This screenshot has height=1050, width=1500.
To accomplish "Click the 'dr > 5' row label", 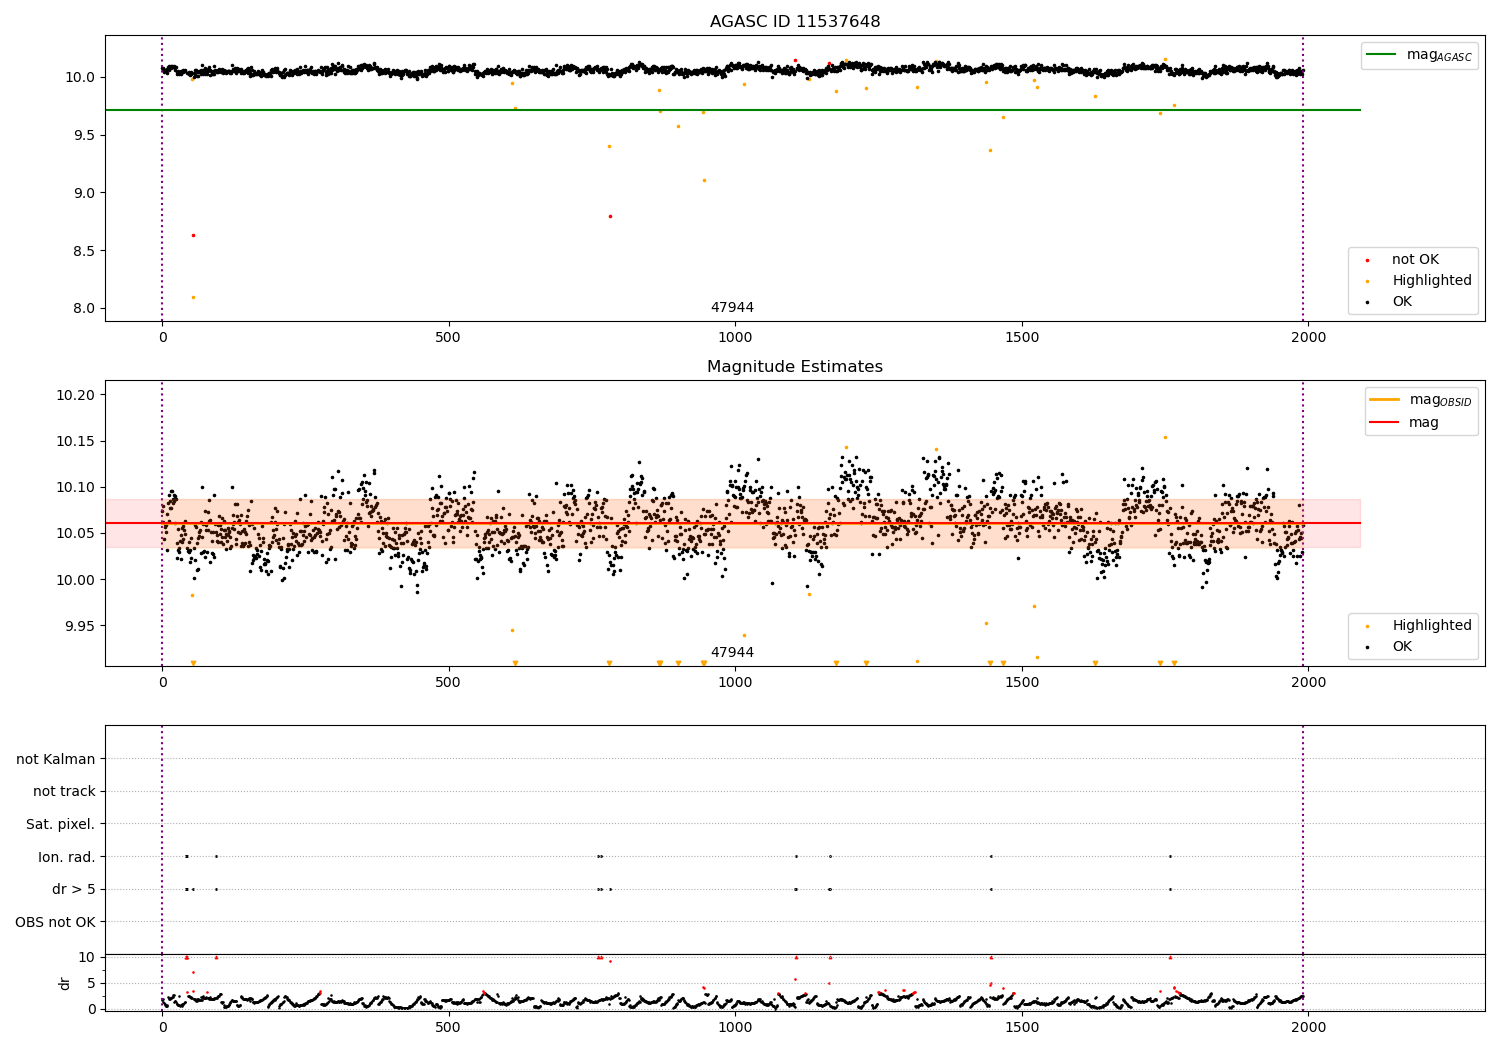I will coord(74,890).
